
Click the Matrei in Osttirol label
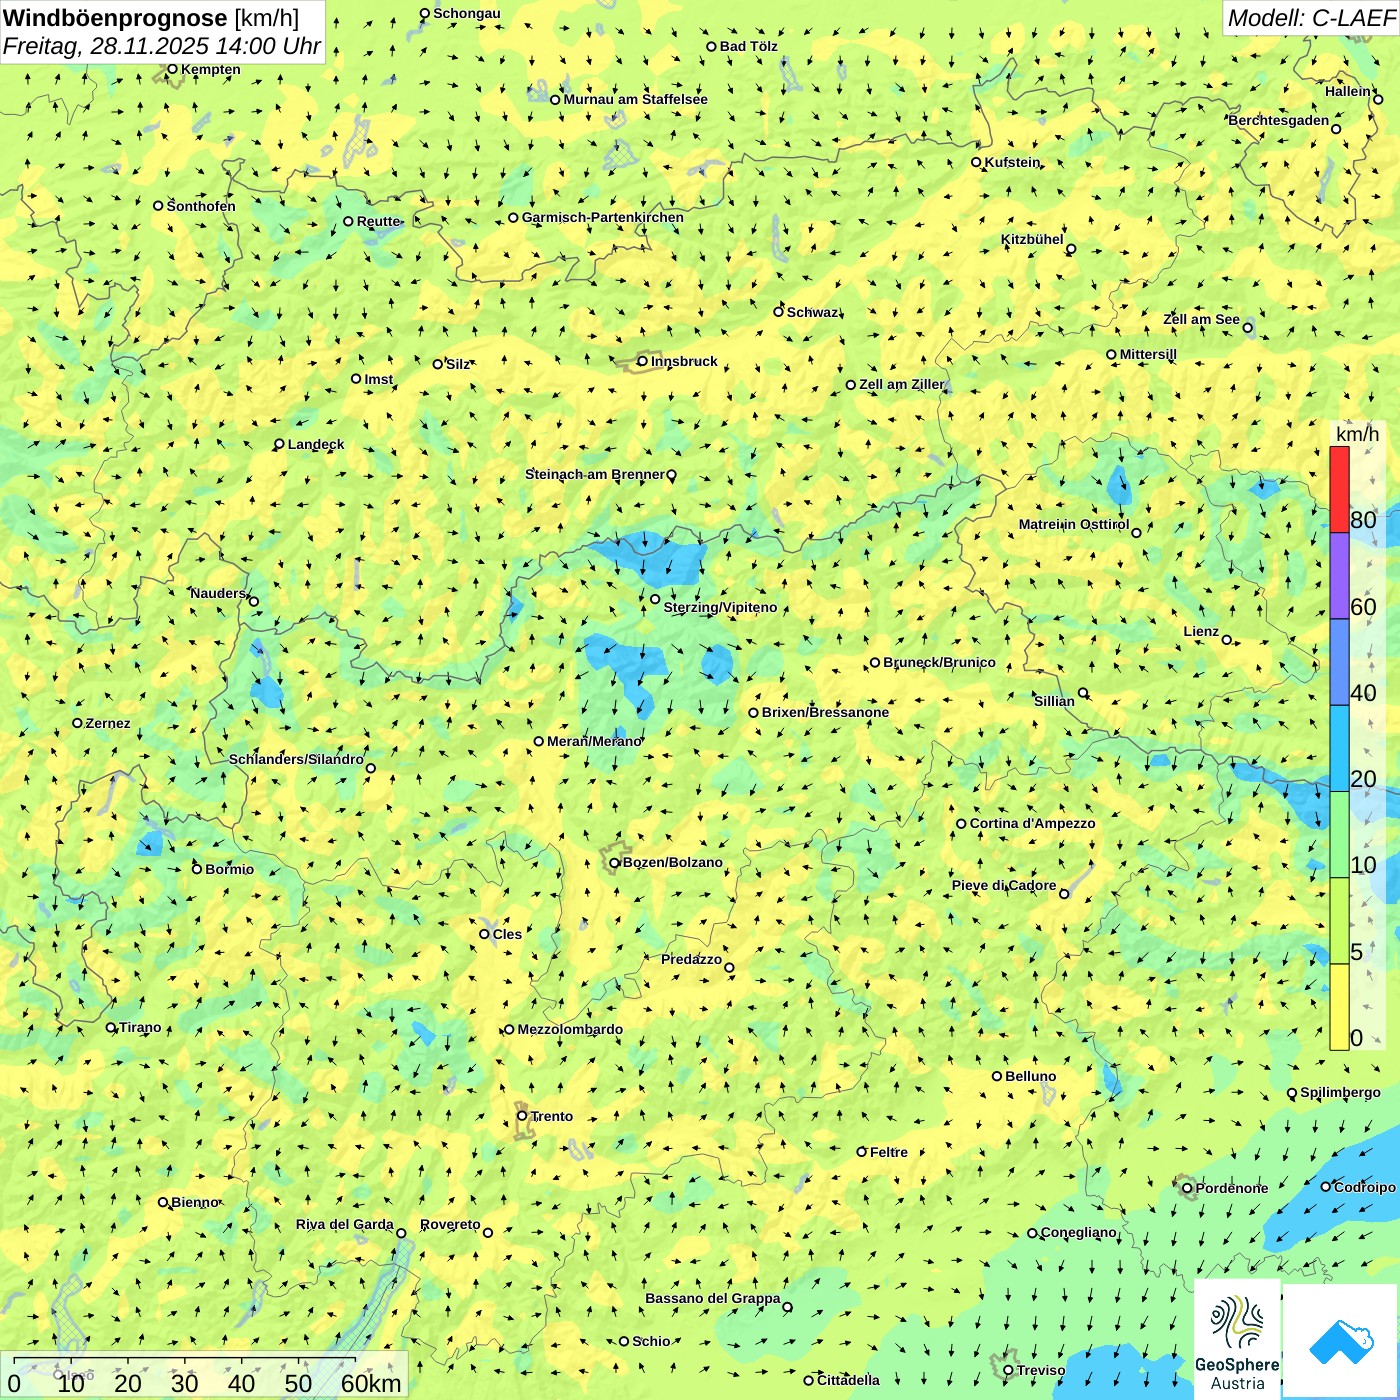pos(1074,524)
